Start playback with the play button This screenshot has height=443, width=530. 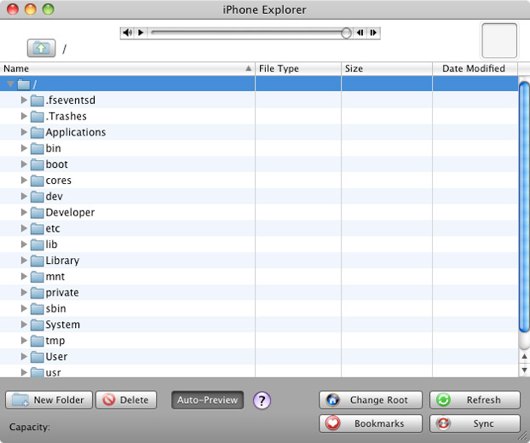[x=141, y=33]
